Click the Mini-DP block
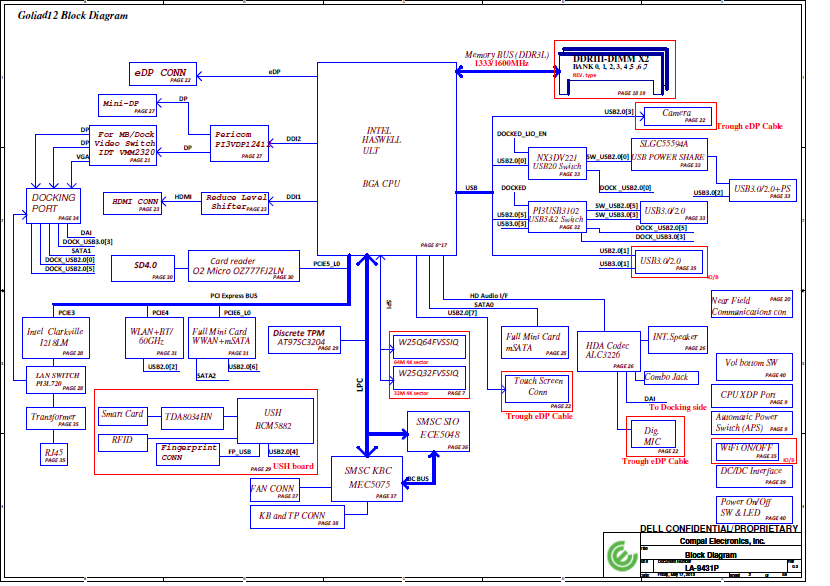Viewport: 830px width, 586px height. (128, 105)
